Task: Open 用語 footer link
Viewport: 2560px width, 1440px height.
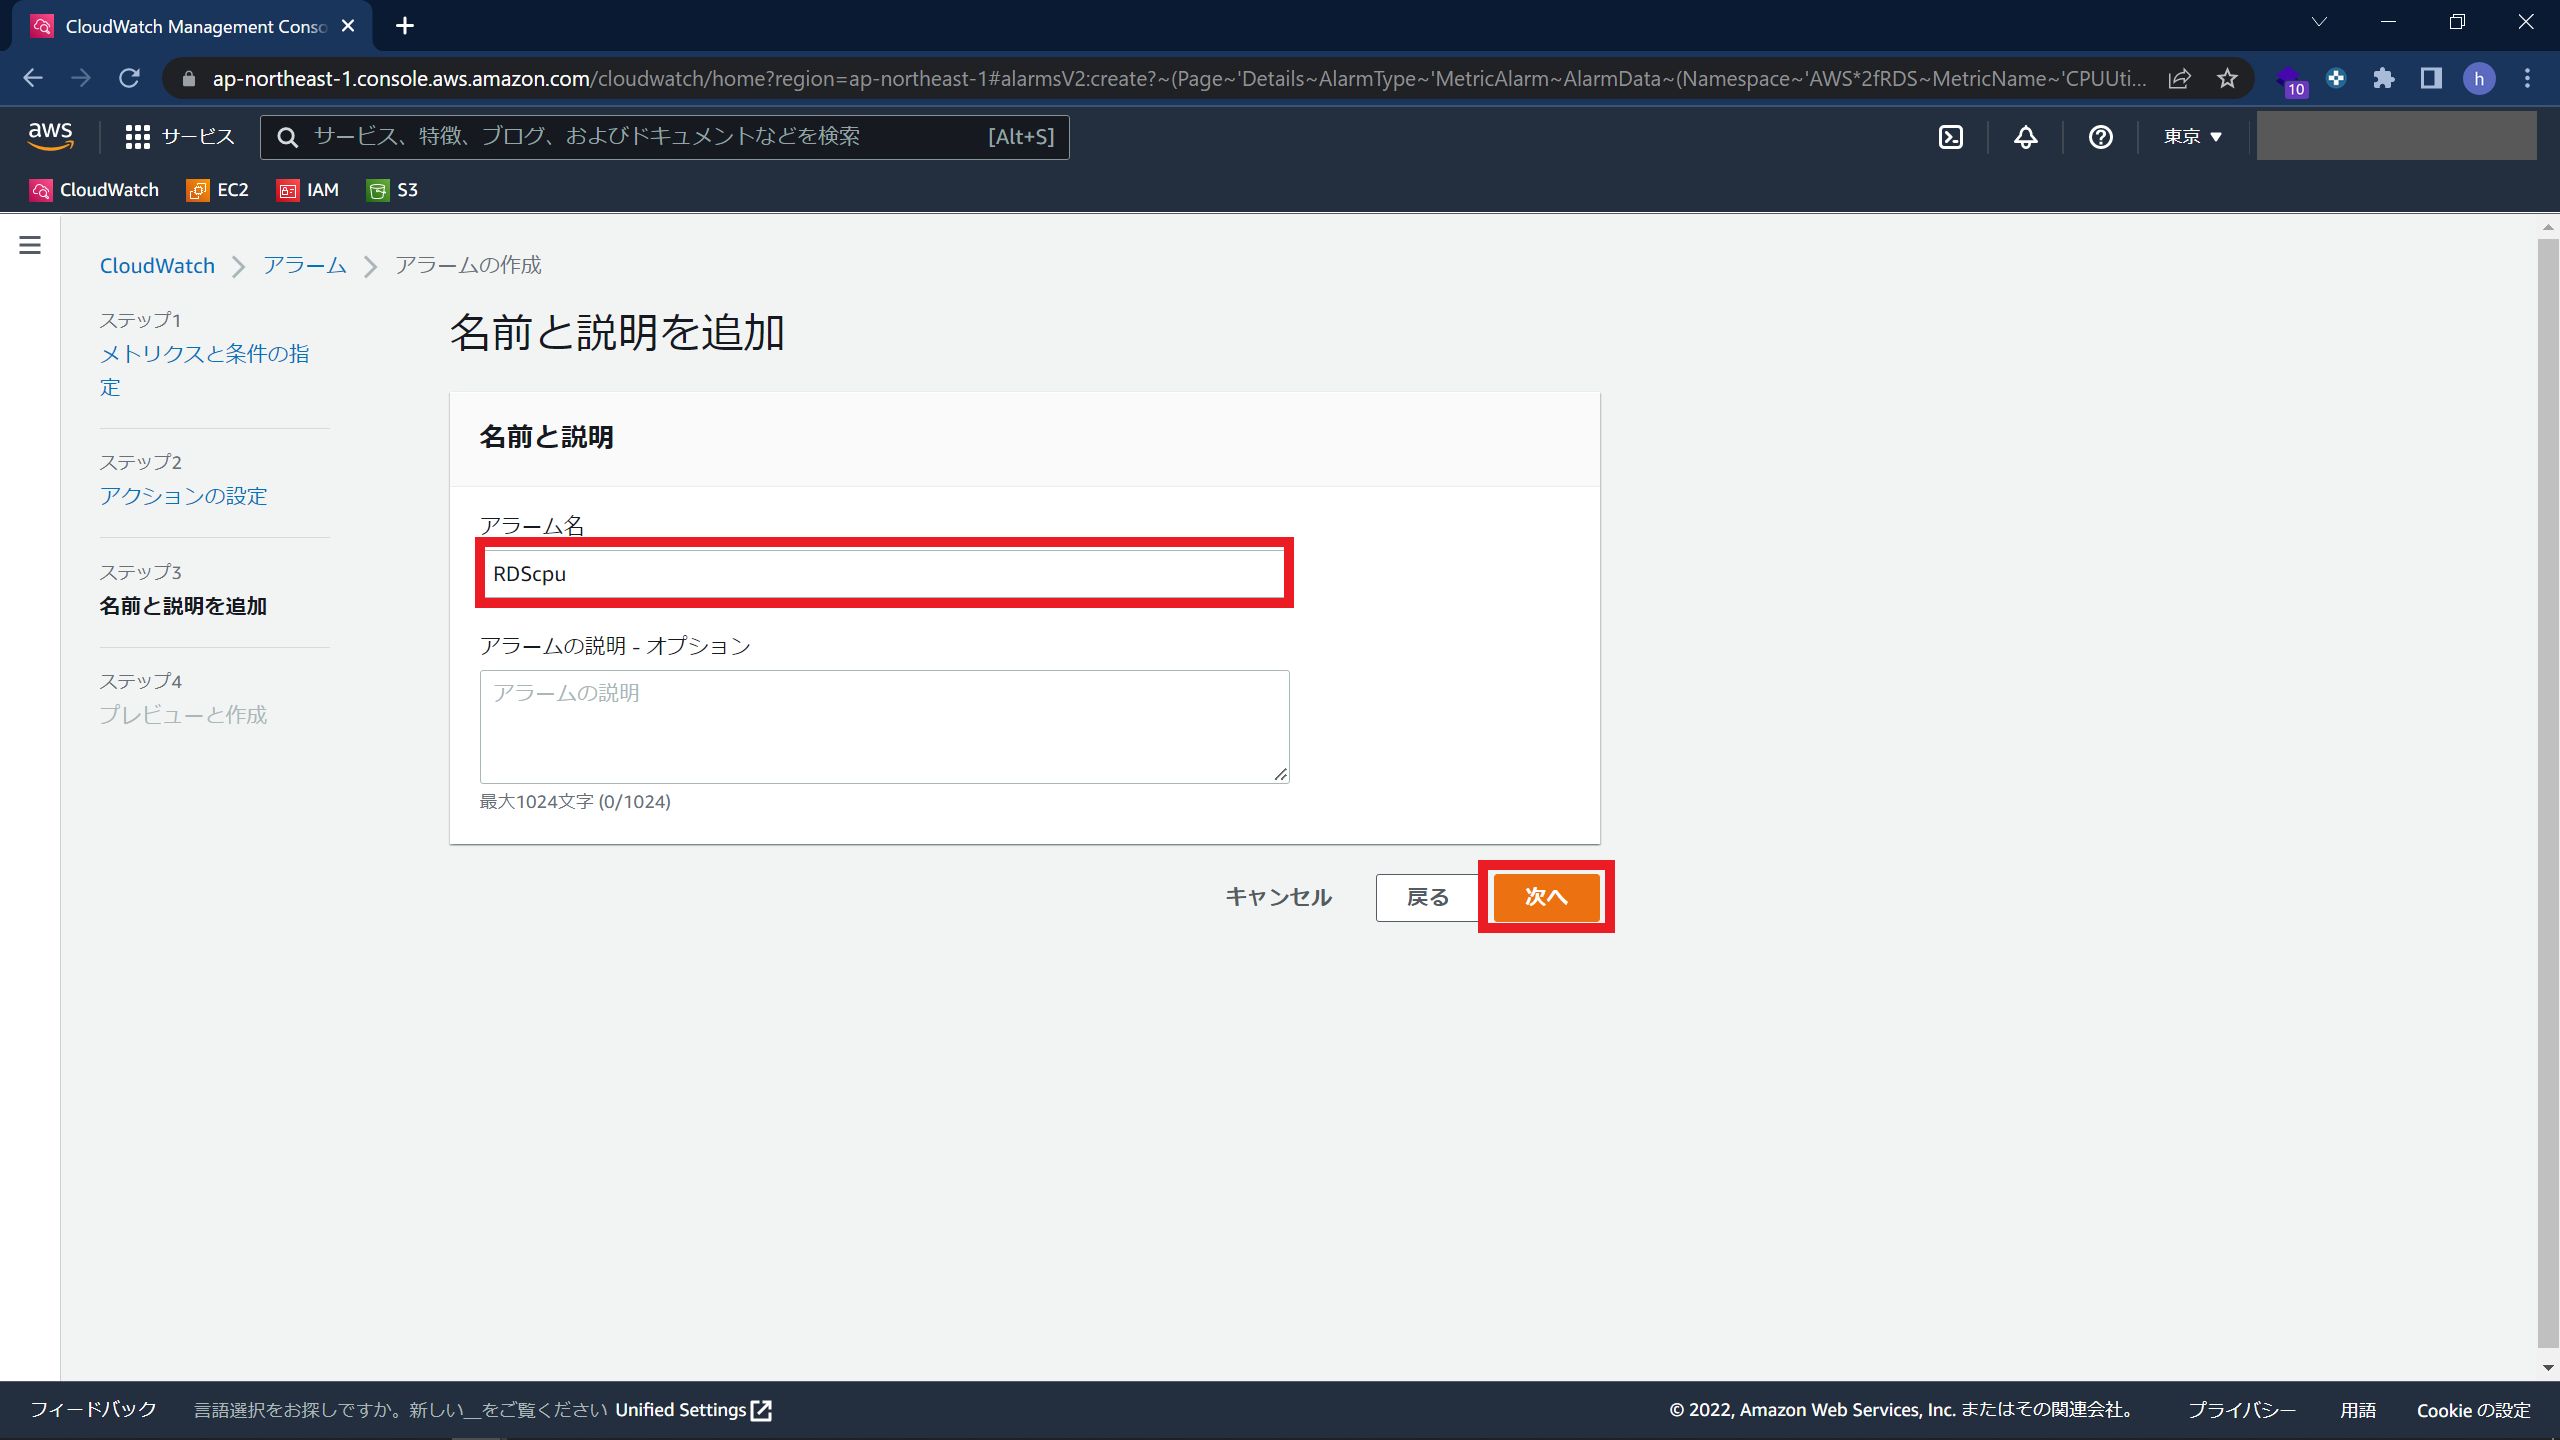Action: [2357, 1409]
